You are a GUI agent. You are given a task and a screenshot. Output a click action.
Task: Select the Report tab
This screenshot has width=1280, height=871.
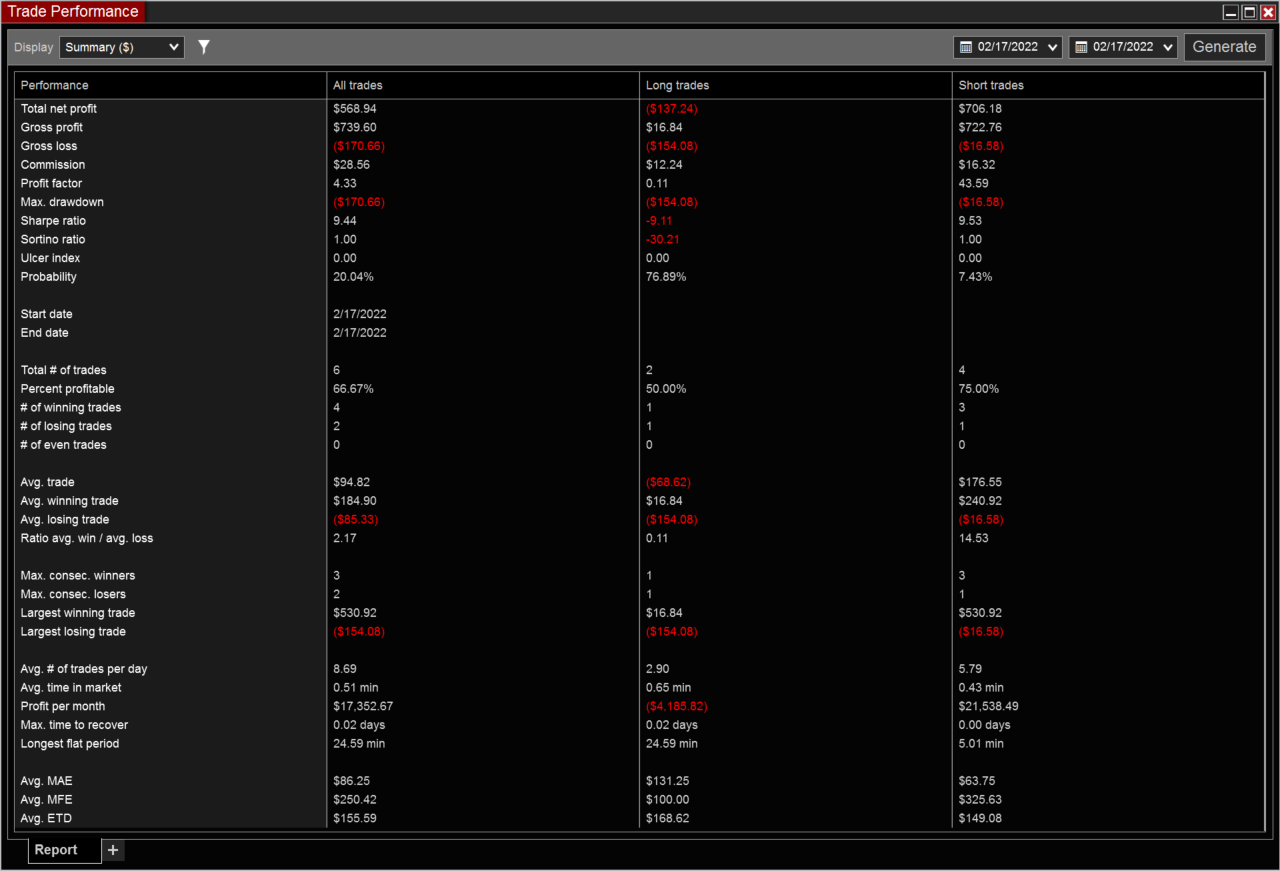pos(65,850)
